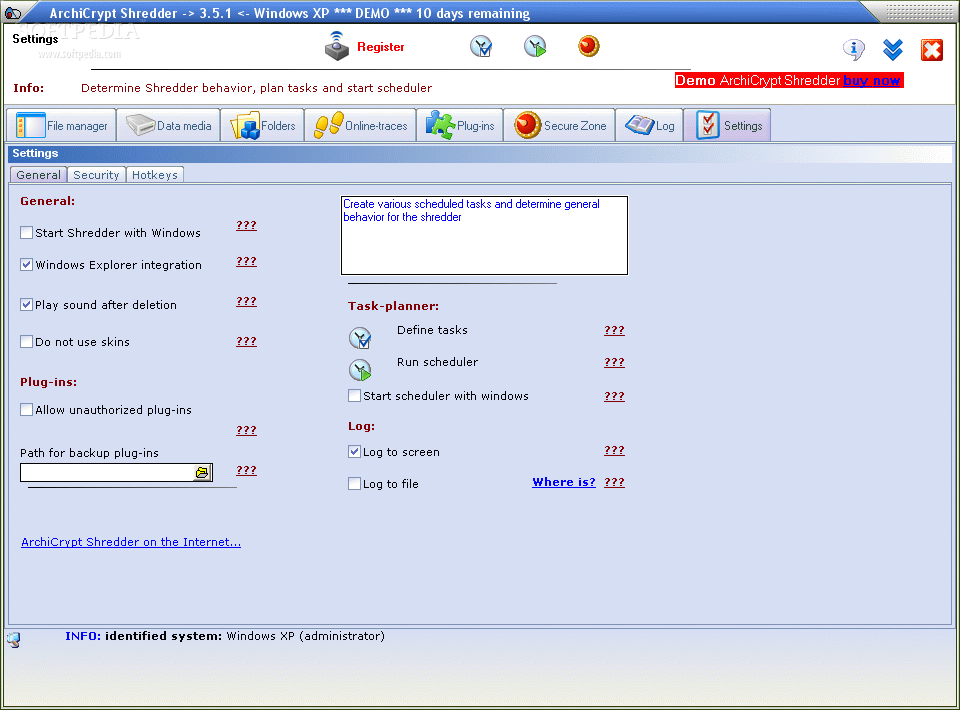
Task: Select the Settings main tab
Action: [727, 125]
